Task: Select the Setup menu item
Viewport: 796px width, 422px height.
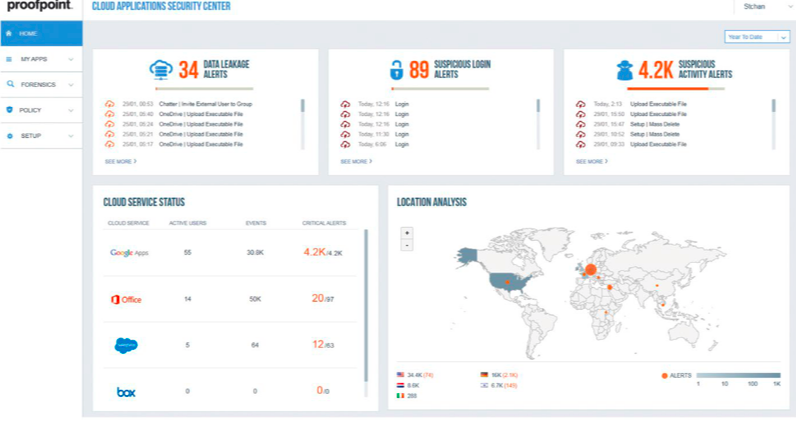Action: click(31, 135)
